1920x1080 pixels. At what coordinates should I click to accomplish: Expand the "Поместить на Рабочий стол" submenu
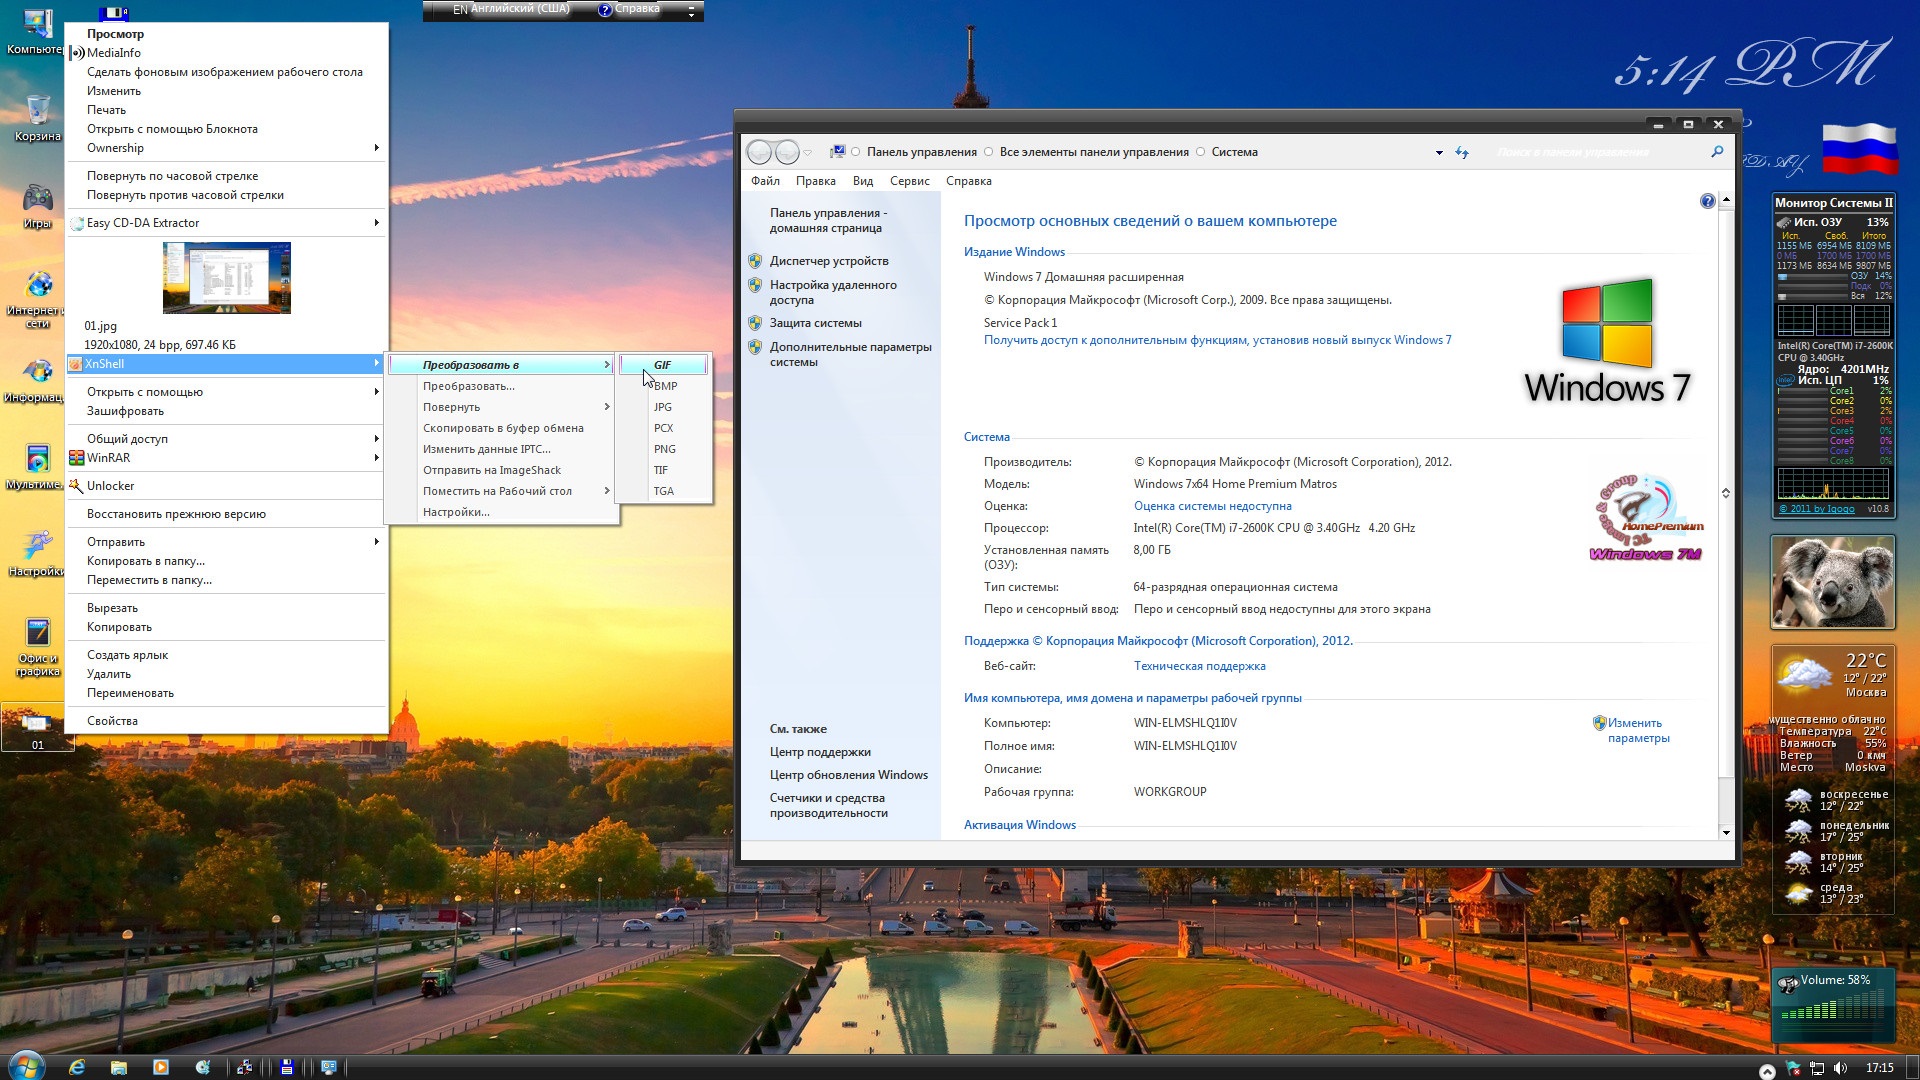[x=501, y=491]
